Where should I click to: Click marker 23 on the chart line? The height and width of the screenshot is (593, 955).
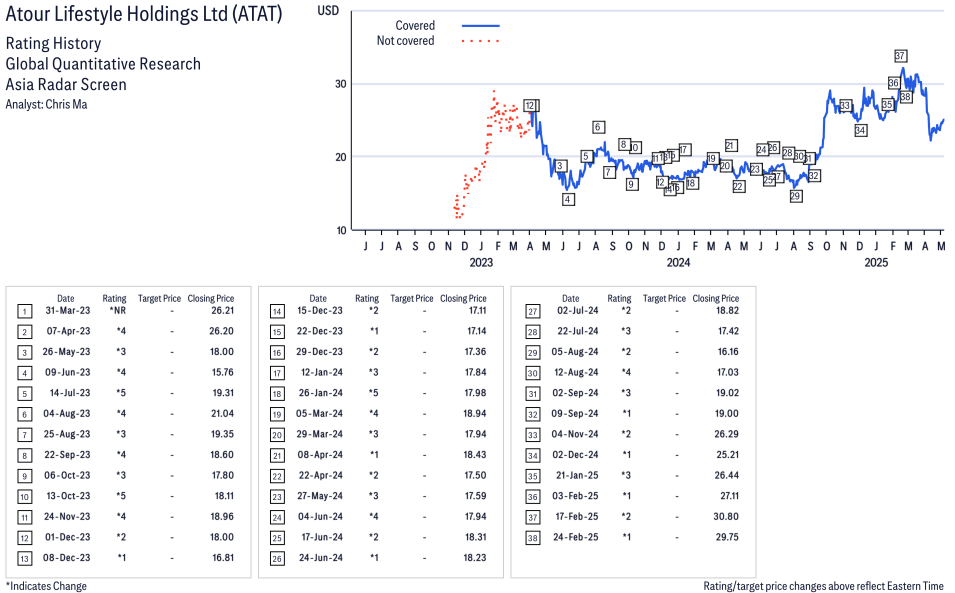coord(755,169)
